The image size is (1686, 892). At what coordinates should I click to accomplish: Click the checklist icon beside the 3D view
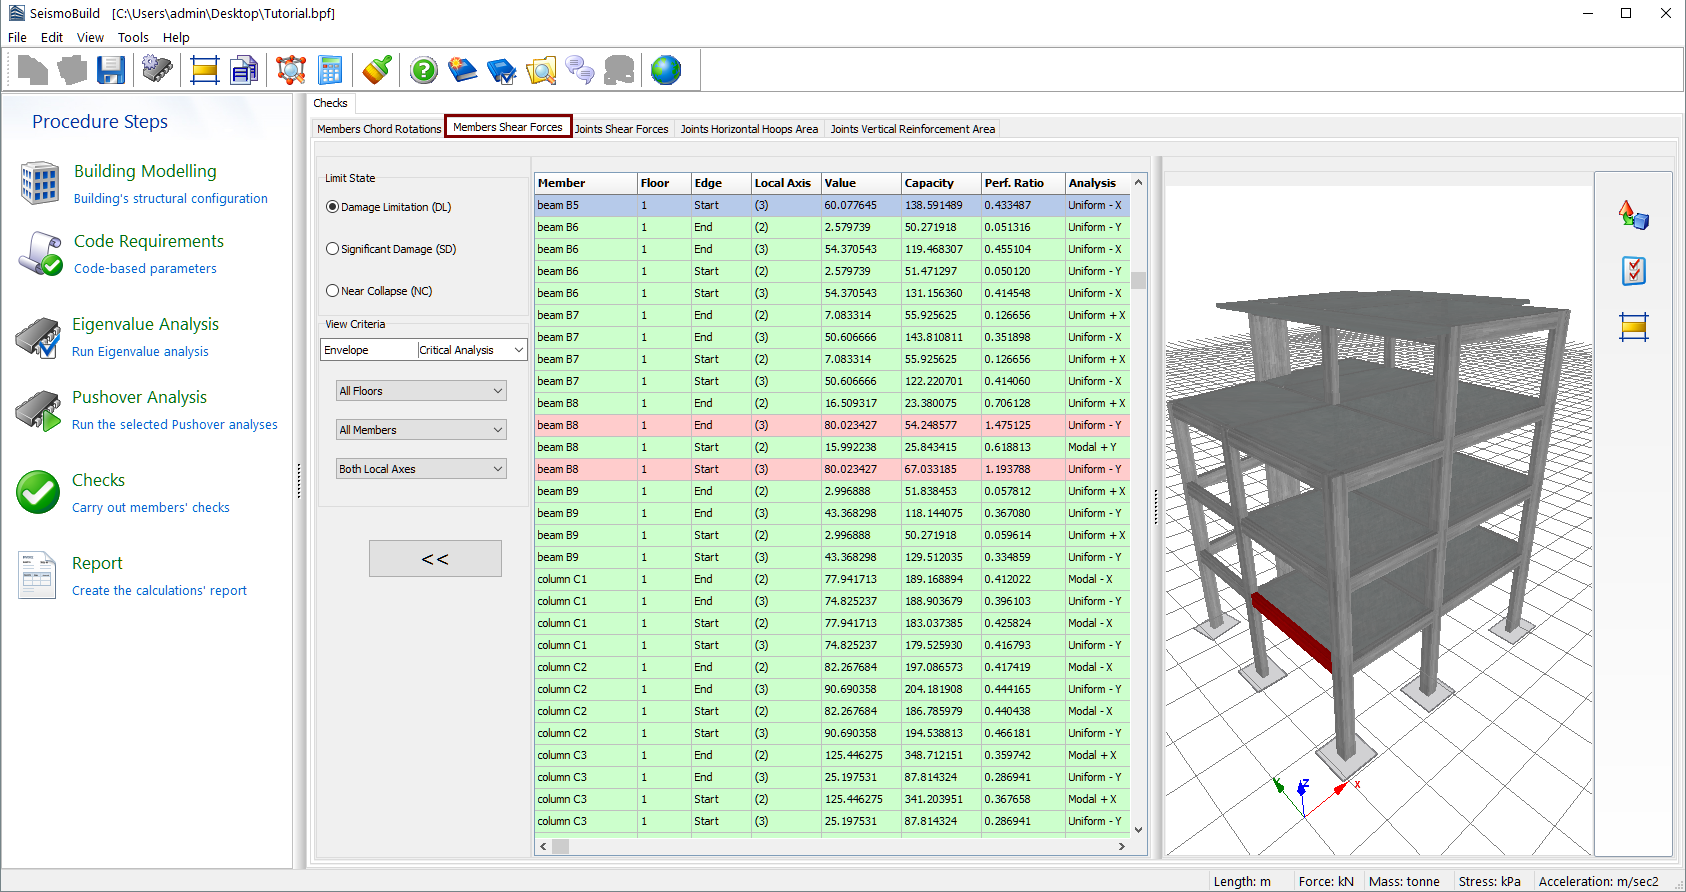[1633, 271]
